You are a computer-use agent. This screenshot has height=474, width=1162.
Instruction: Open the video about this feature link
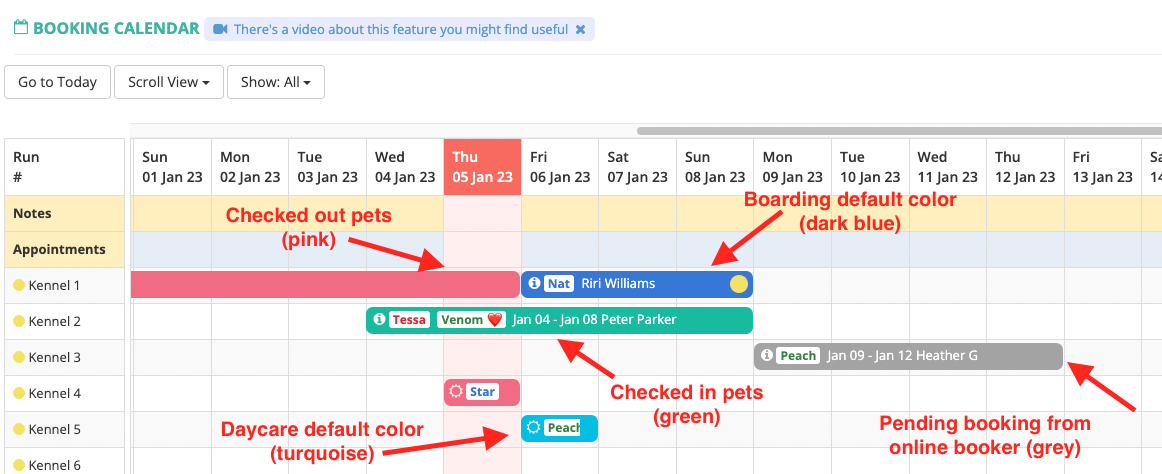[401, 30]
